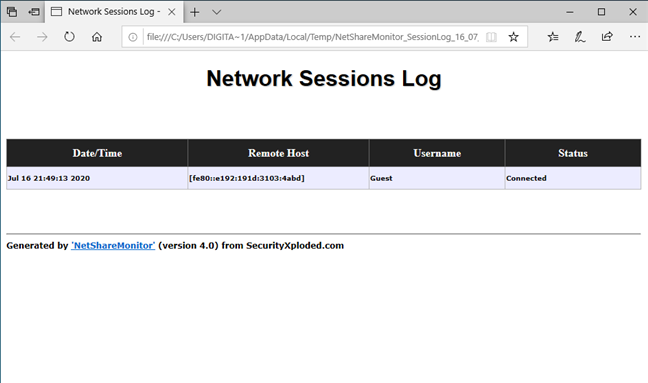Add notes with the pen icon
This screenshot has width=648, height=383.
pos(580,37)
